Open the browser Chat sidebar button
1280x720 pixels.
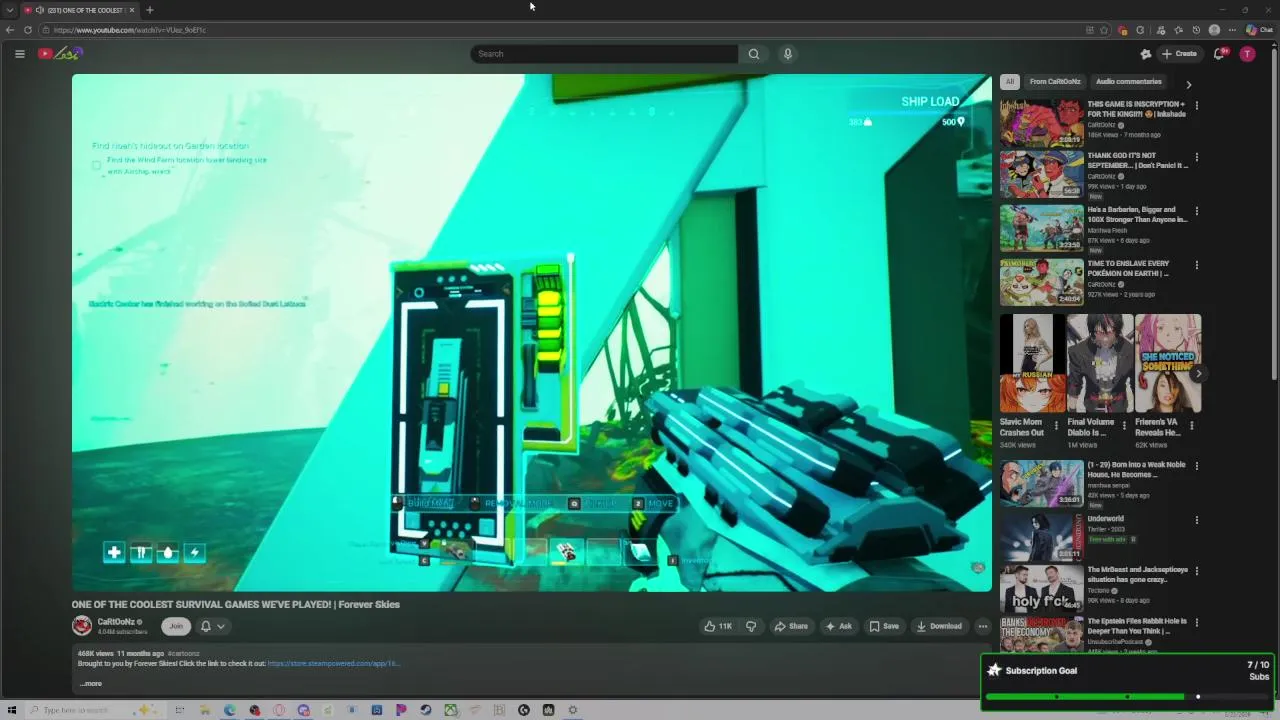1259,30
